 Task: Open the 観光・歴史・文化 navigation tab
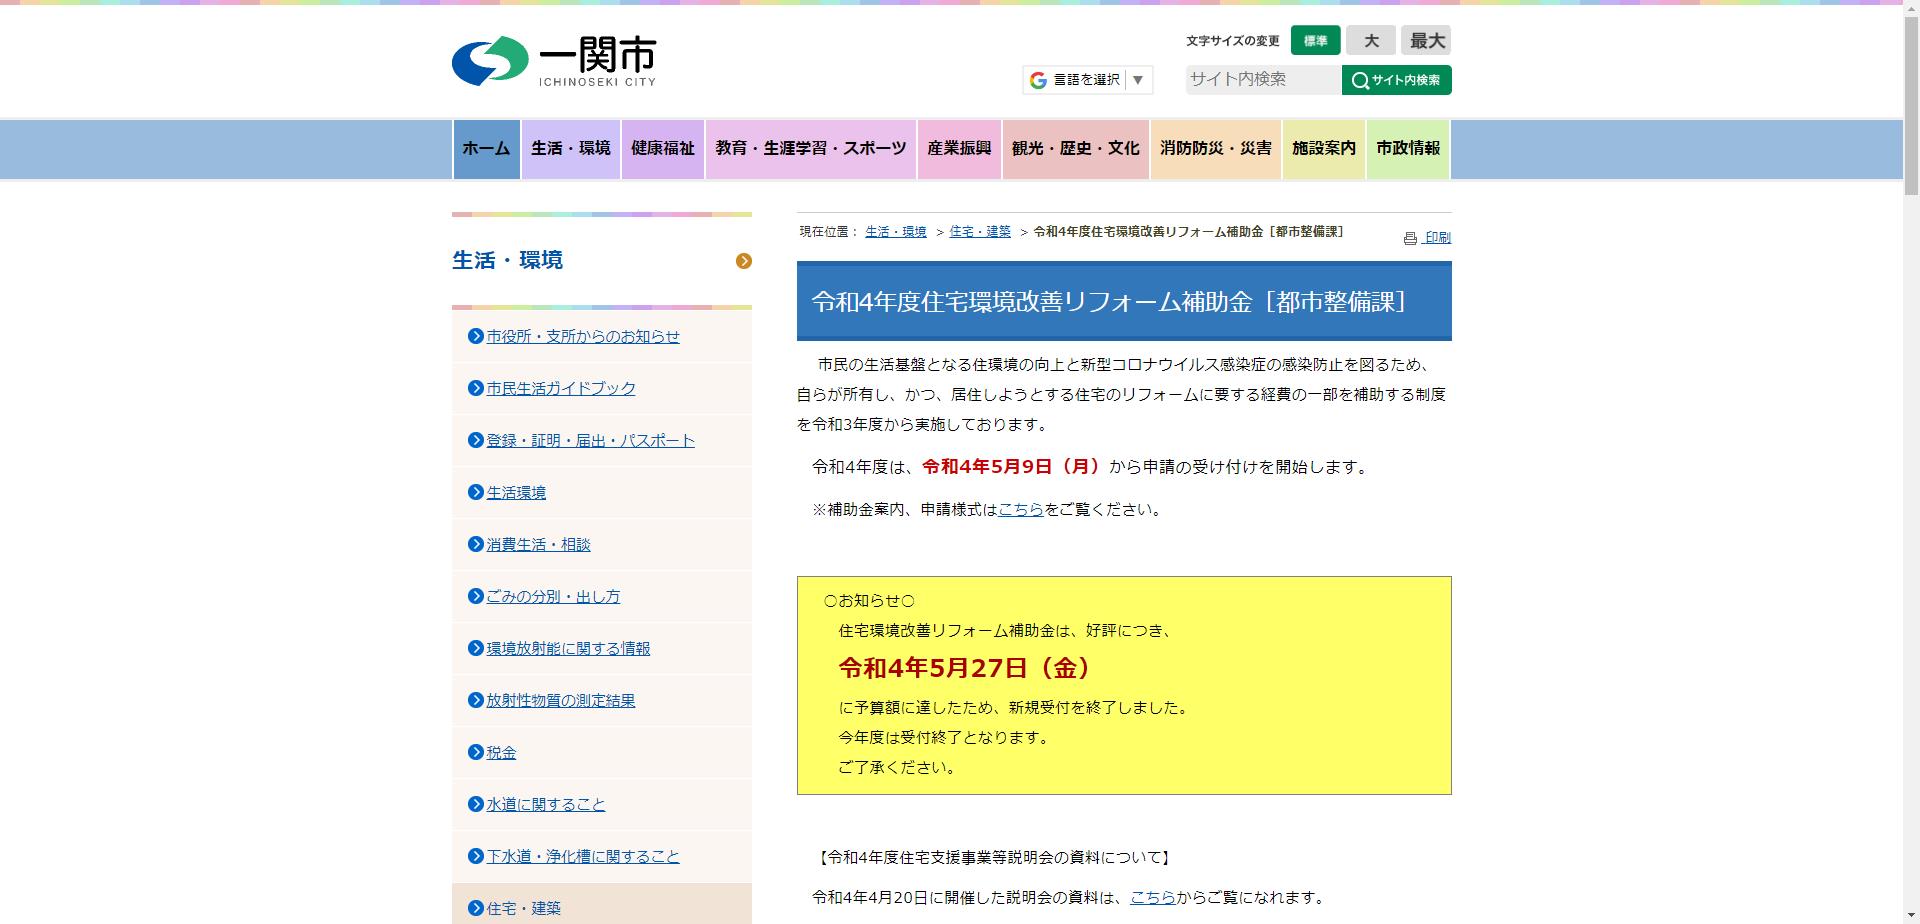pyautogui.click(x=1075, y=149)
